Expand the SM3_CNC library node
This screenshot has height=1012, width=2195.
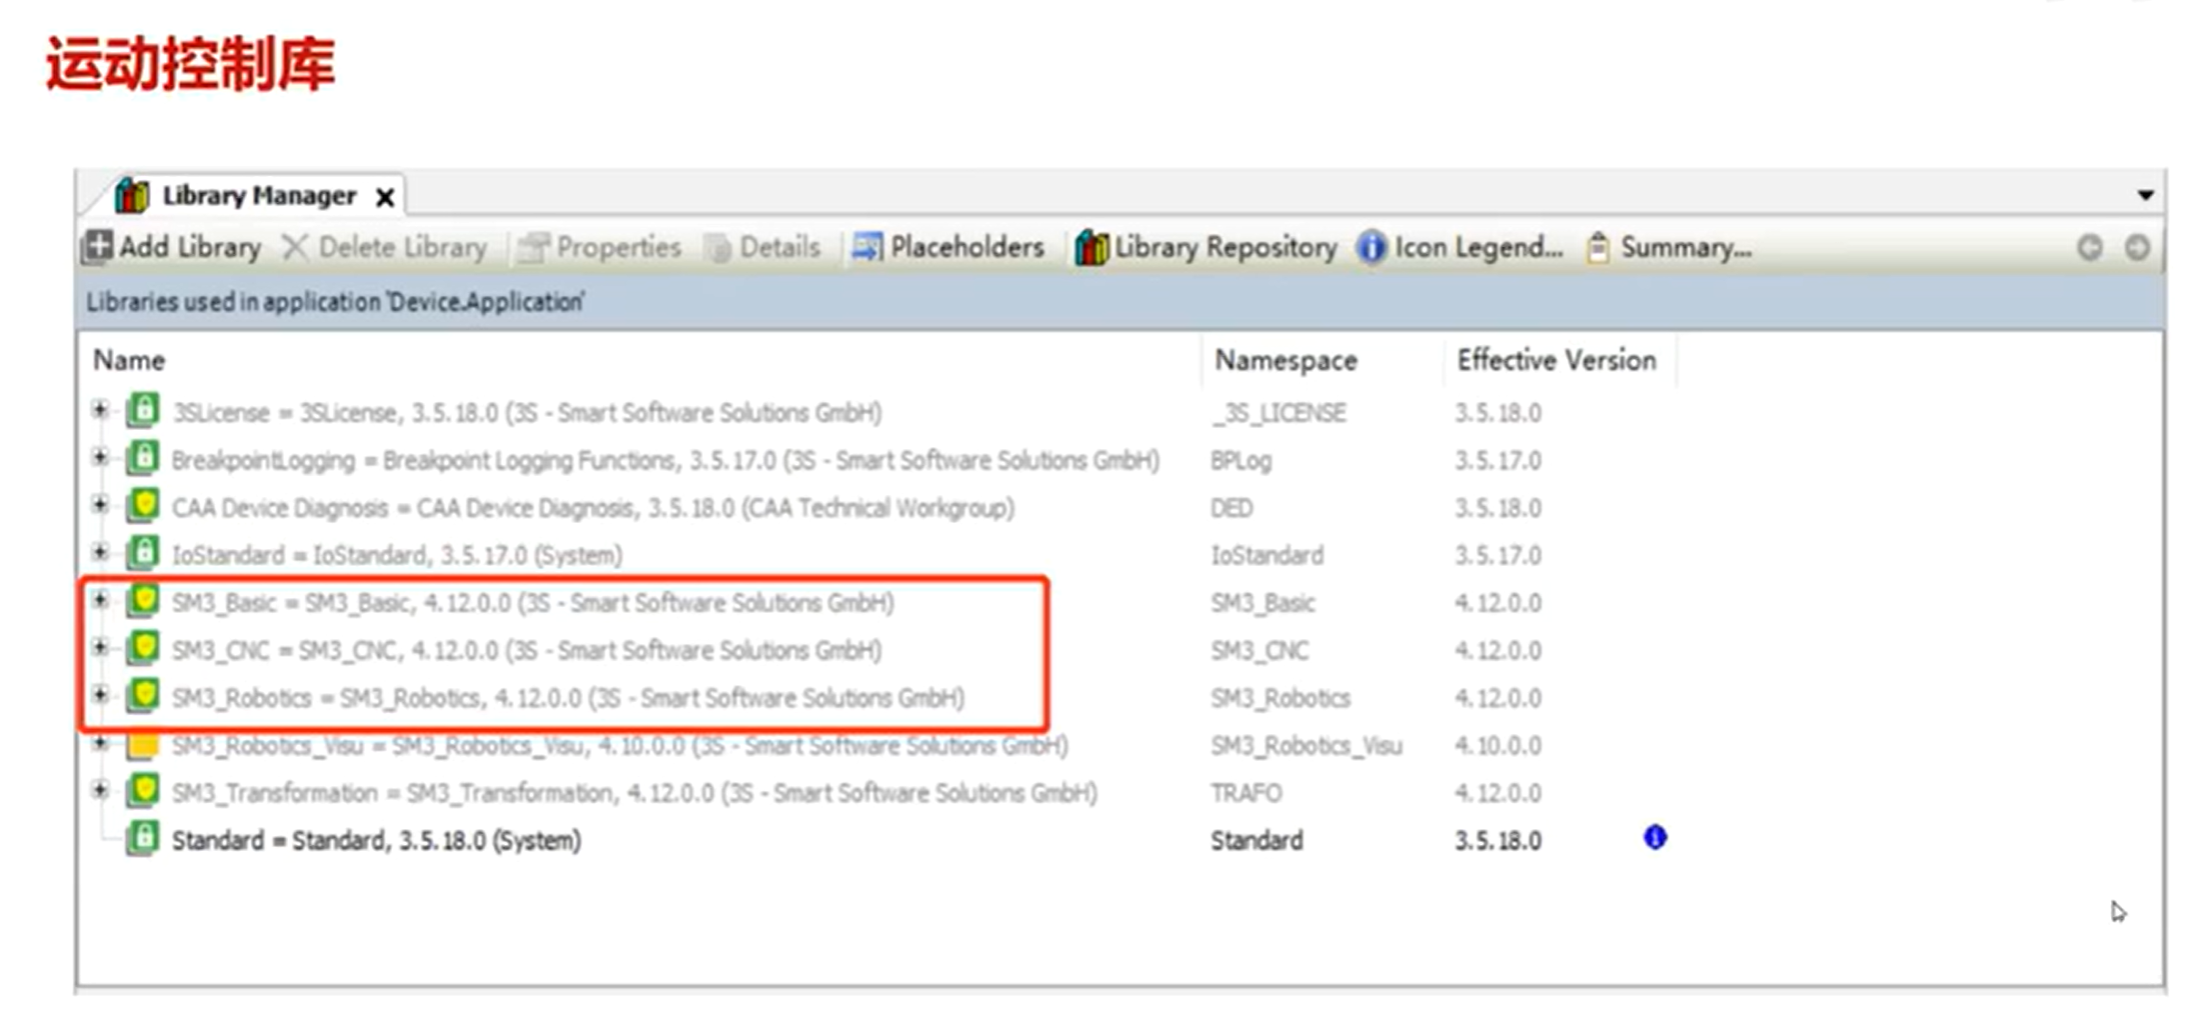[x=100, y=647]
